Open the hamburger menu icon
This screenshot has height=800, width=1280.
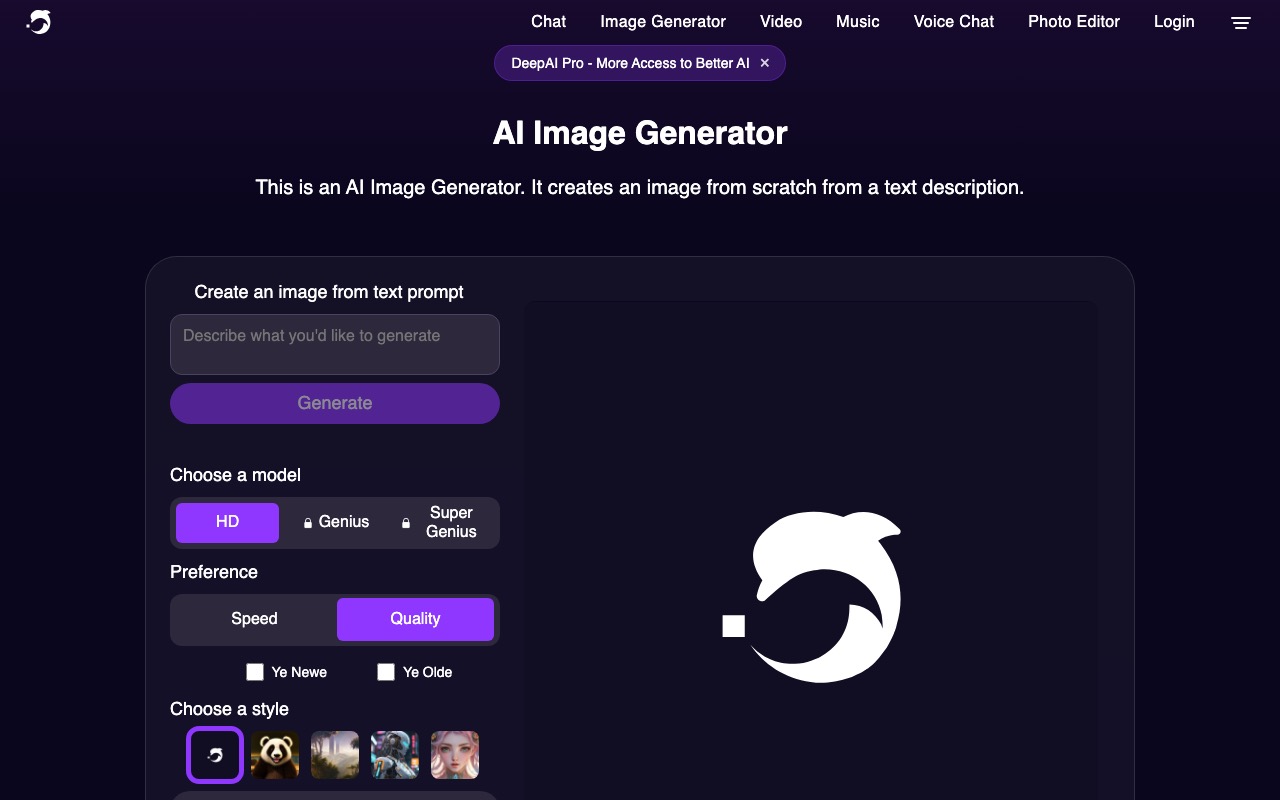pos(1240,22)
